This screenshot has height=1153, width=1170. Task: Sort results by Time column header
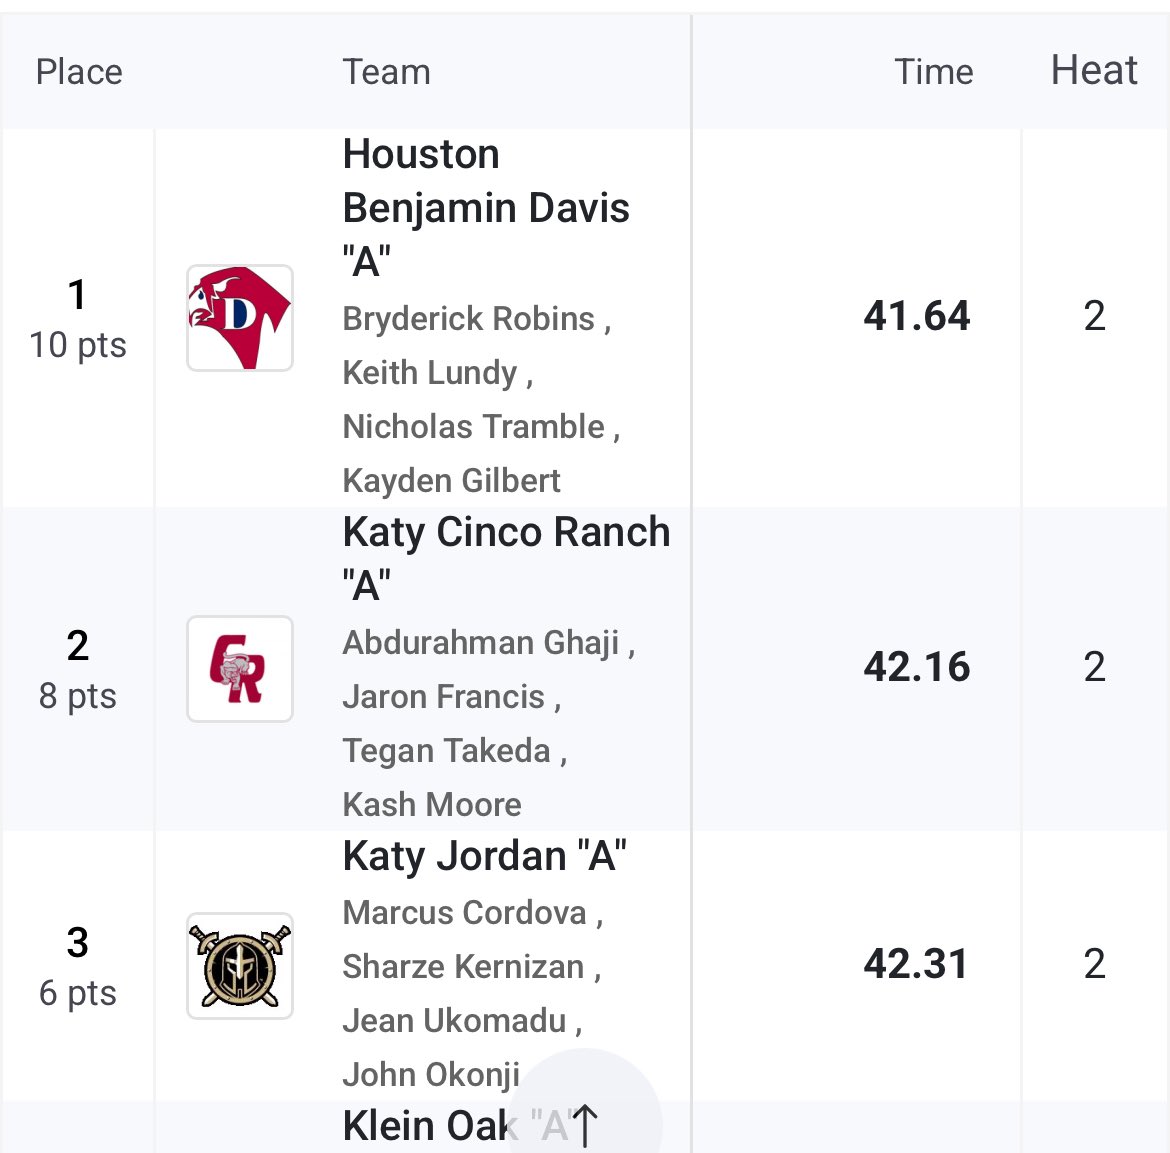(933, 72)
